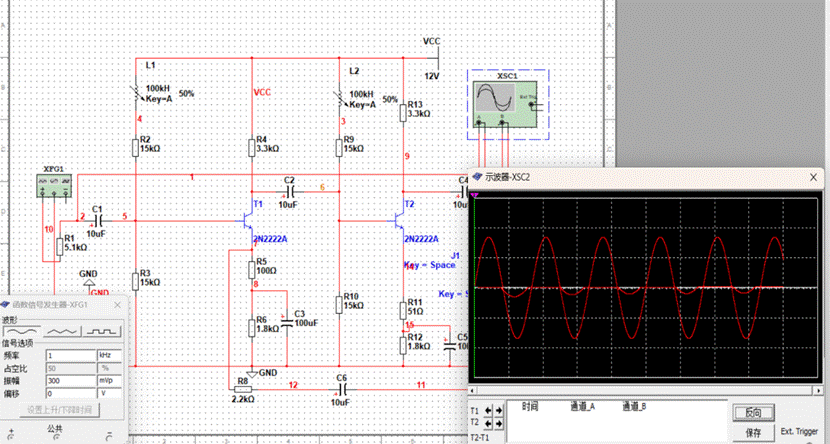Click the R5 100Ω resistor label

click(266, 266)
